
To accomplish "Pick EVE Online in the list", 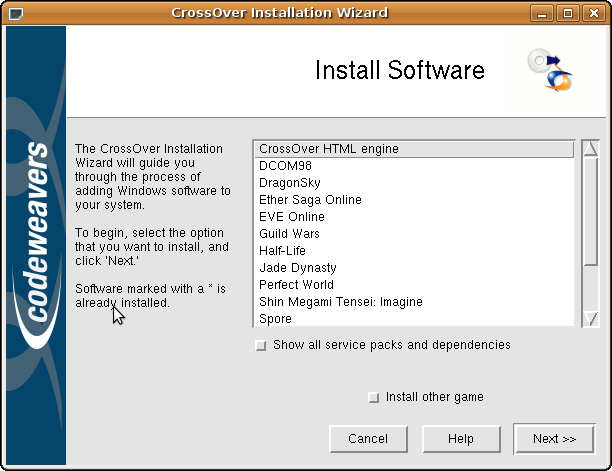I will pyautogui.click(x=292, y=217).
